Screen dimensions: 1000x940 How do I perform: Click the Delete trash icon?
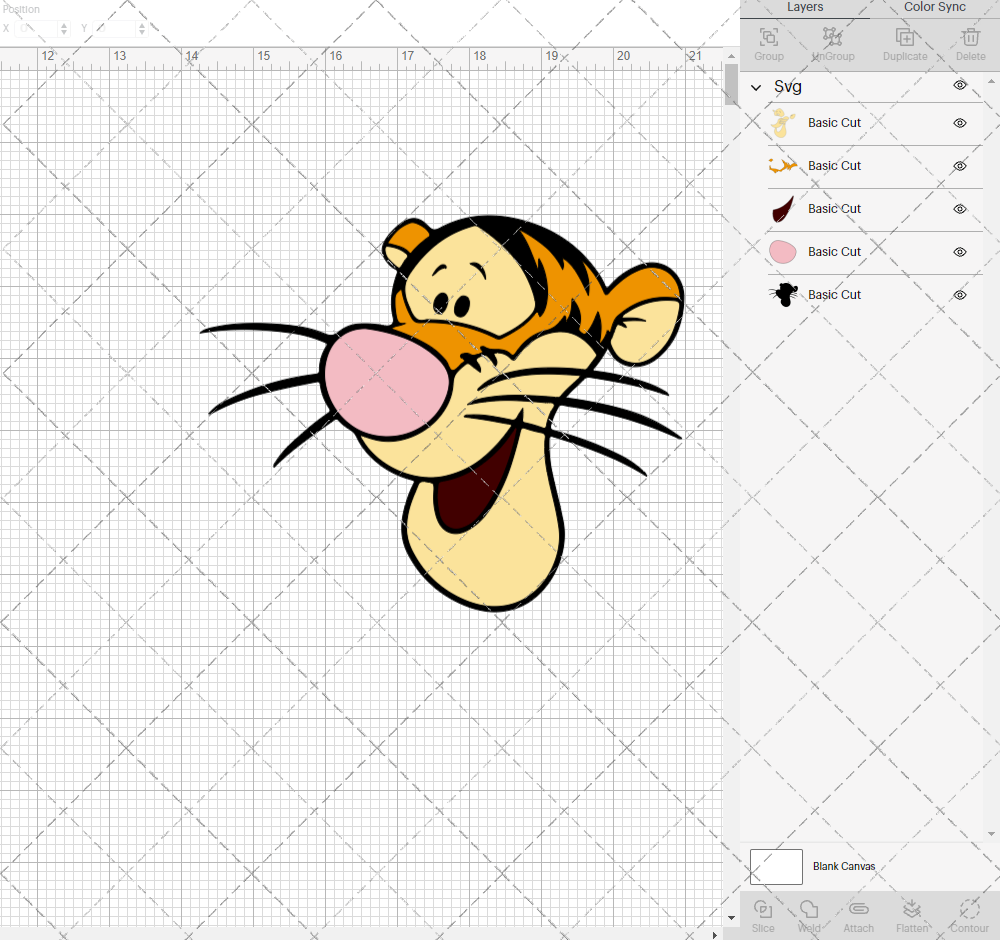click(970, 37)
